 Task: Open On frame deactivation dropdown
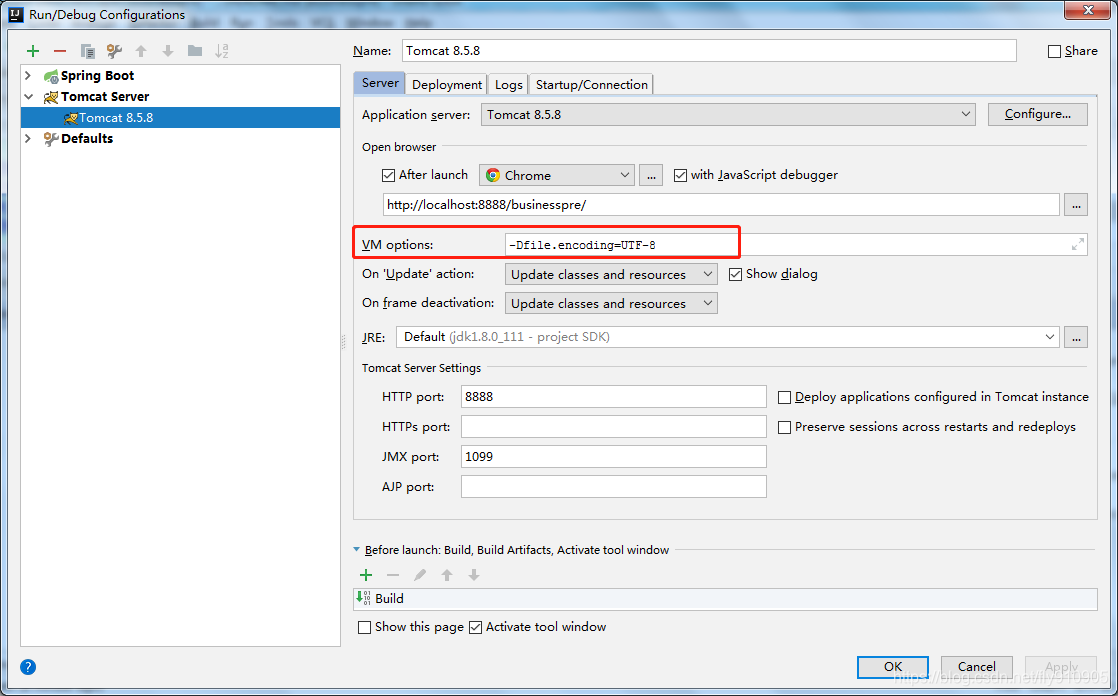(x=611, y=303)
